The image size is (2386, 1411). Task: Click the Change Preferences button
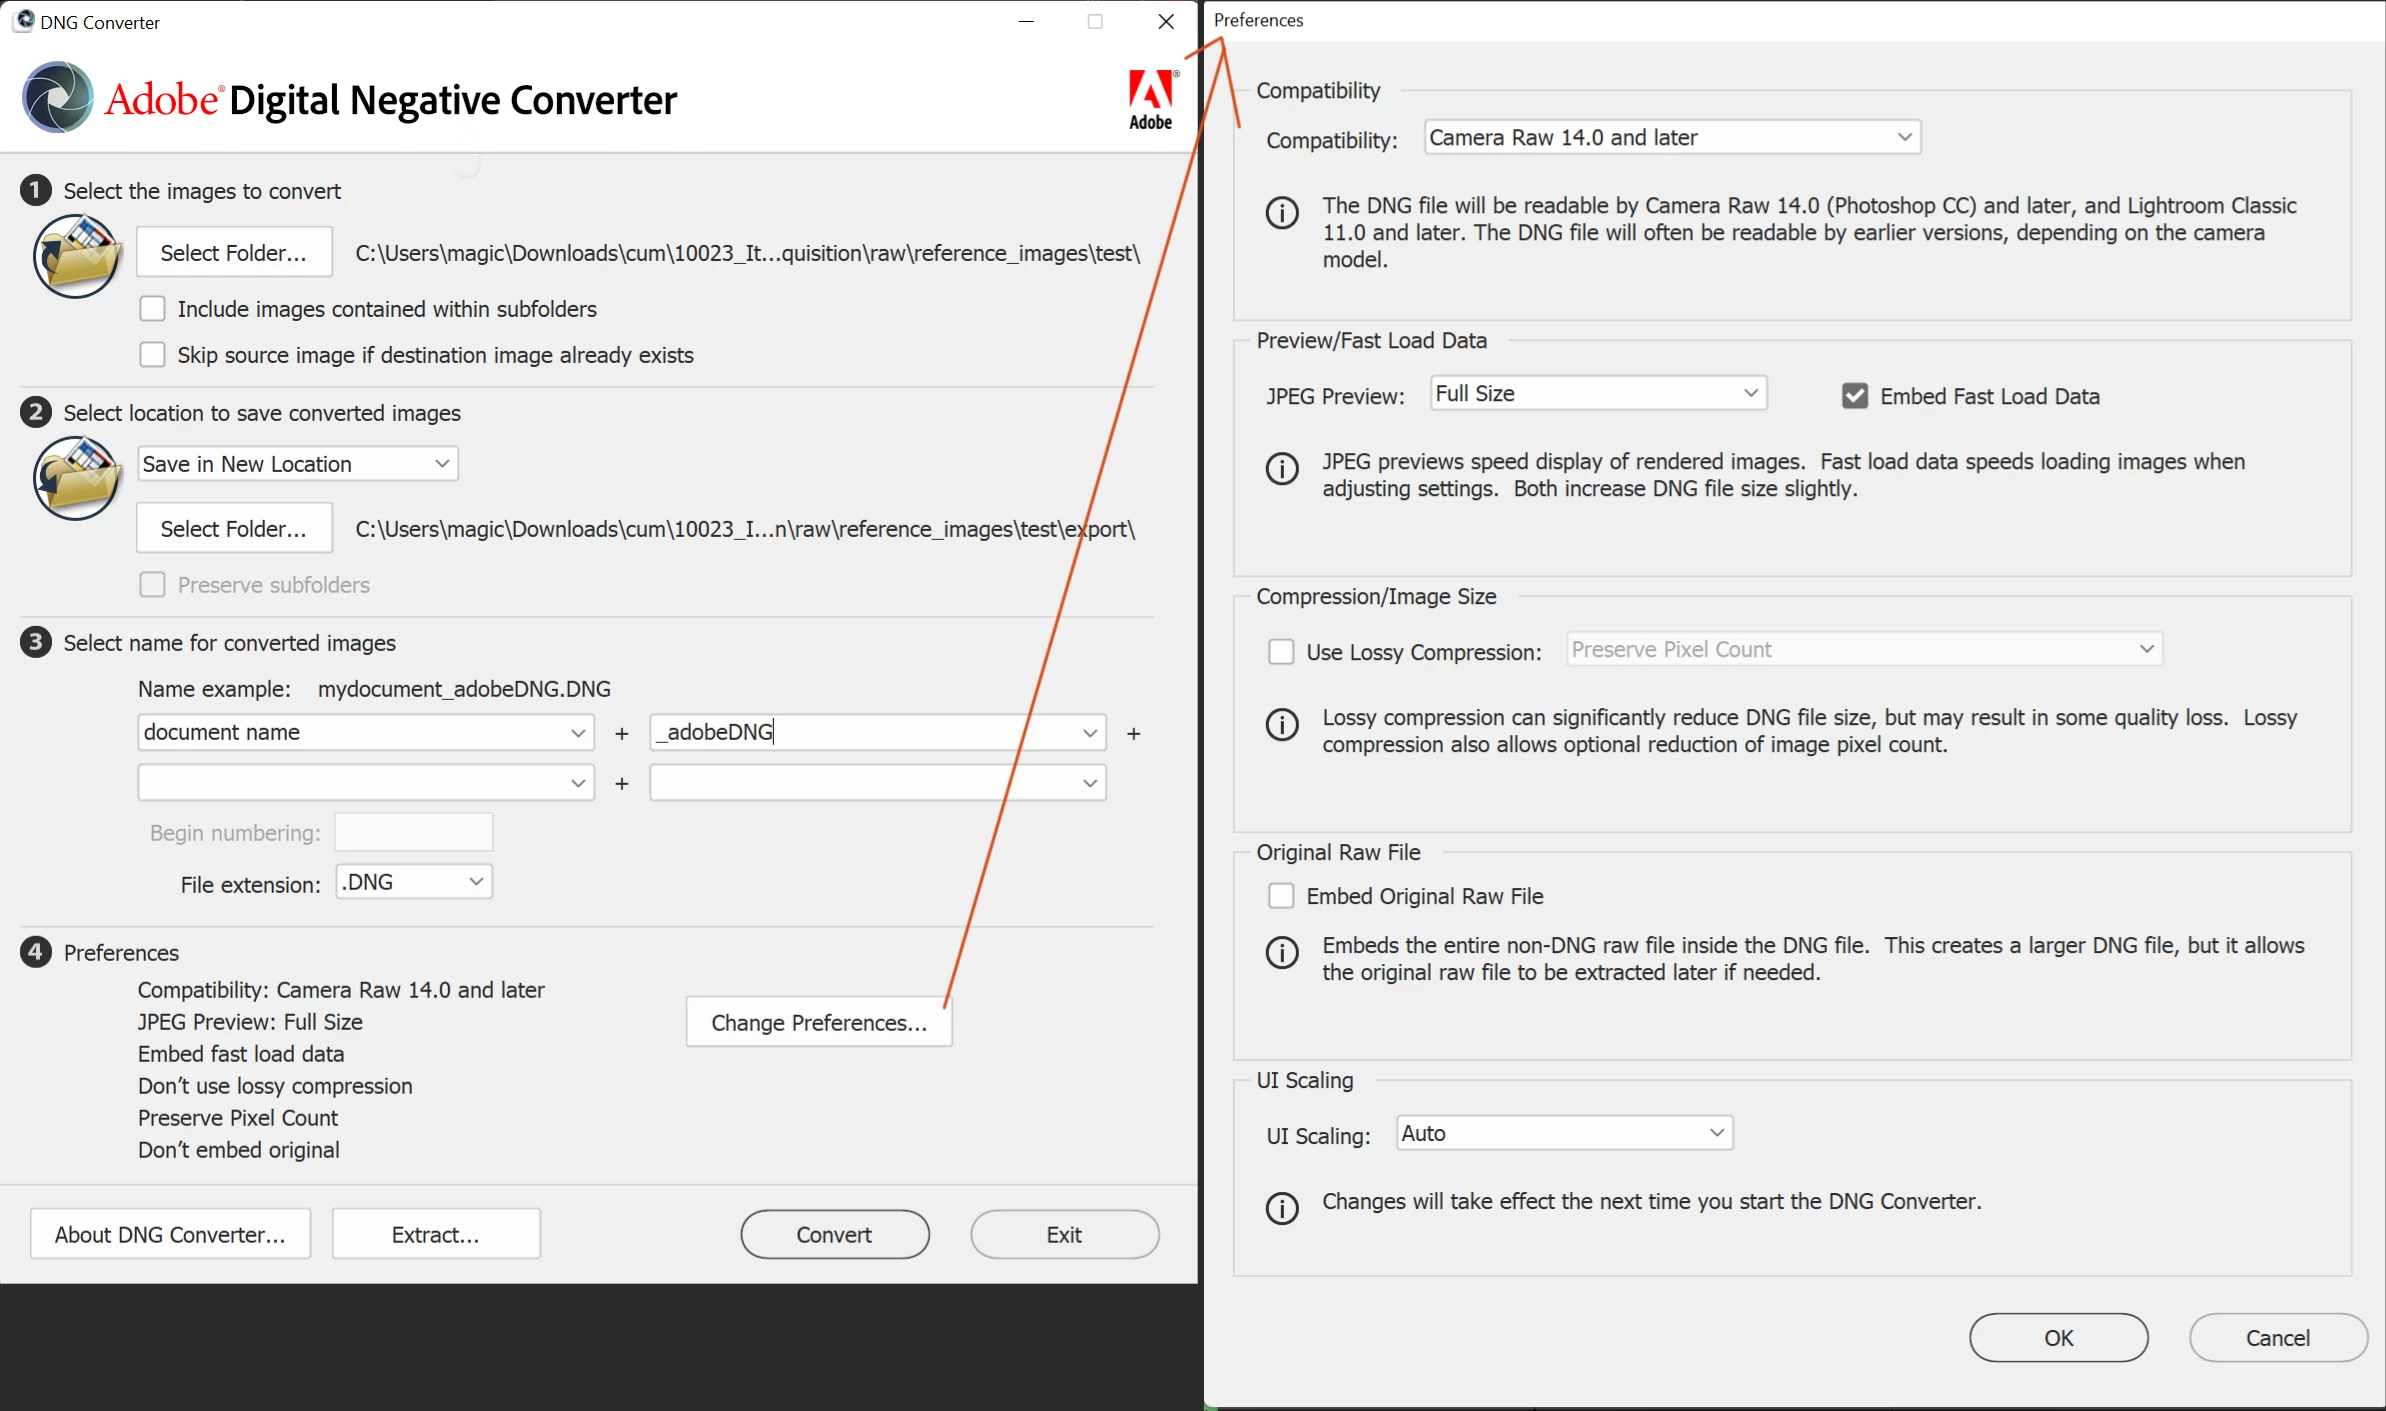819,1023
